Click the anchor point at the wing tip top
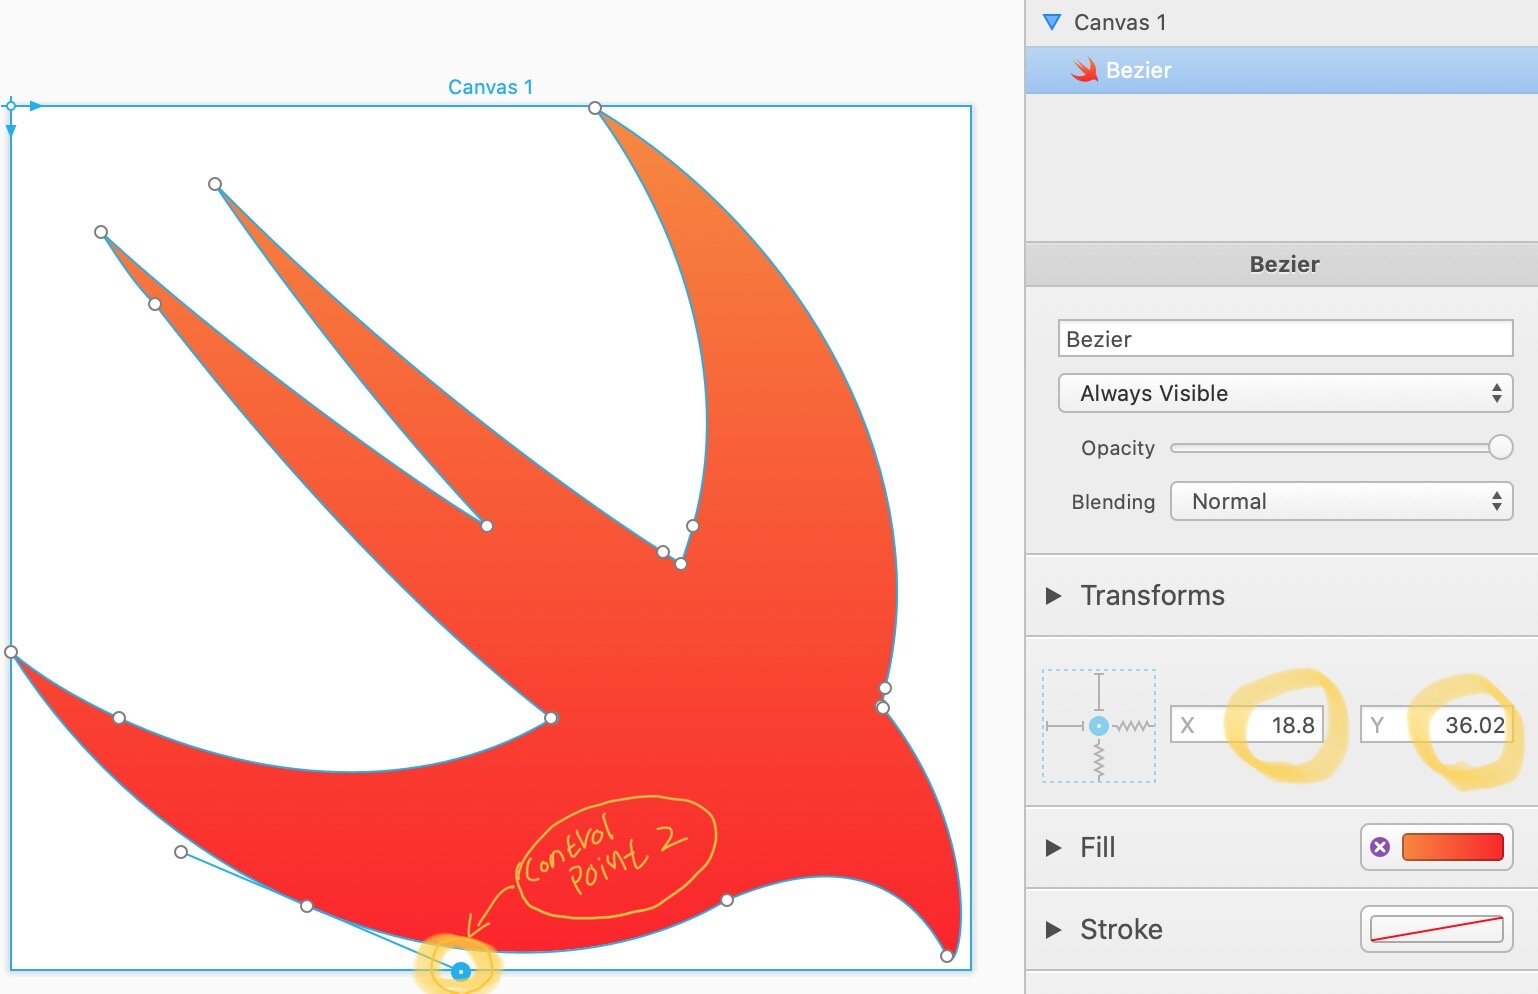Screen dimensions: 1538x994 pyautogui.click(x=595, y=108)
